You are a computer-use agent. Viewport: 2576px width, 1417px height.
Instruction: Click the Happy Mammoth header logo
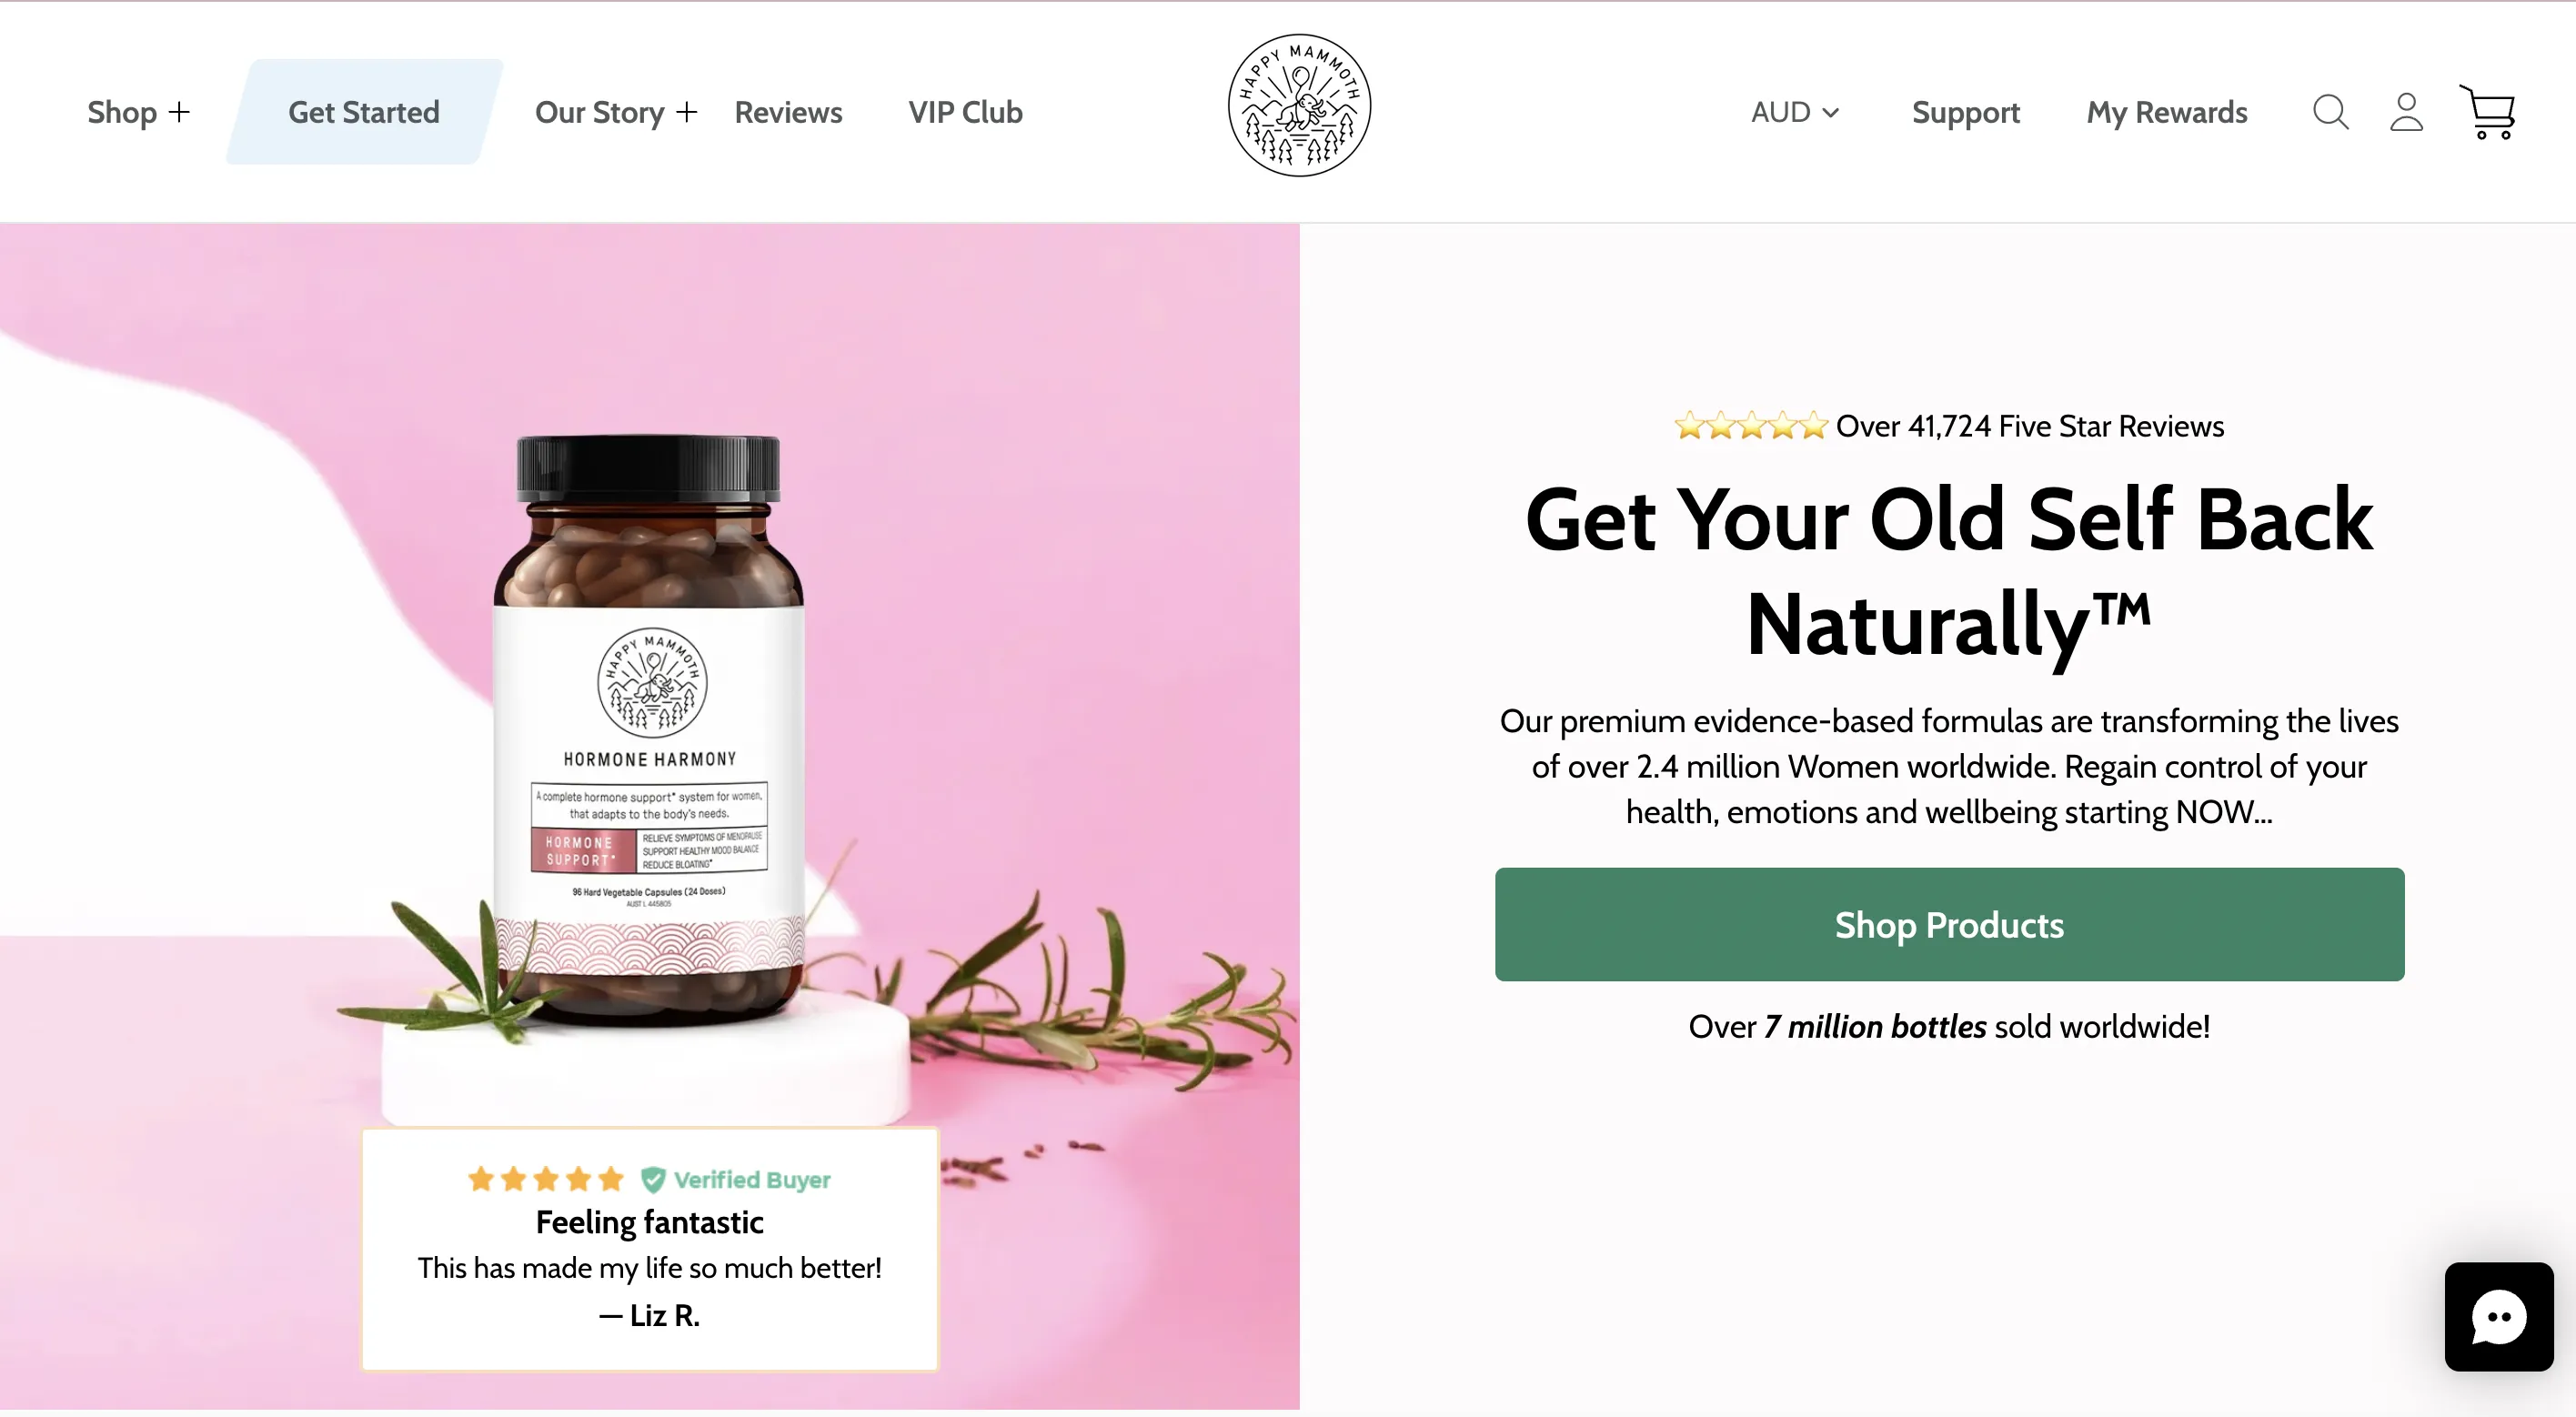pos(1299,106)
